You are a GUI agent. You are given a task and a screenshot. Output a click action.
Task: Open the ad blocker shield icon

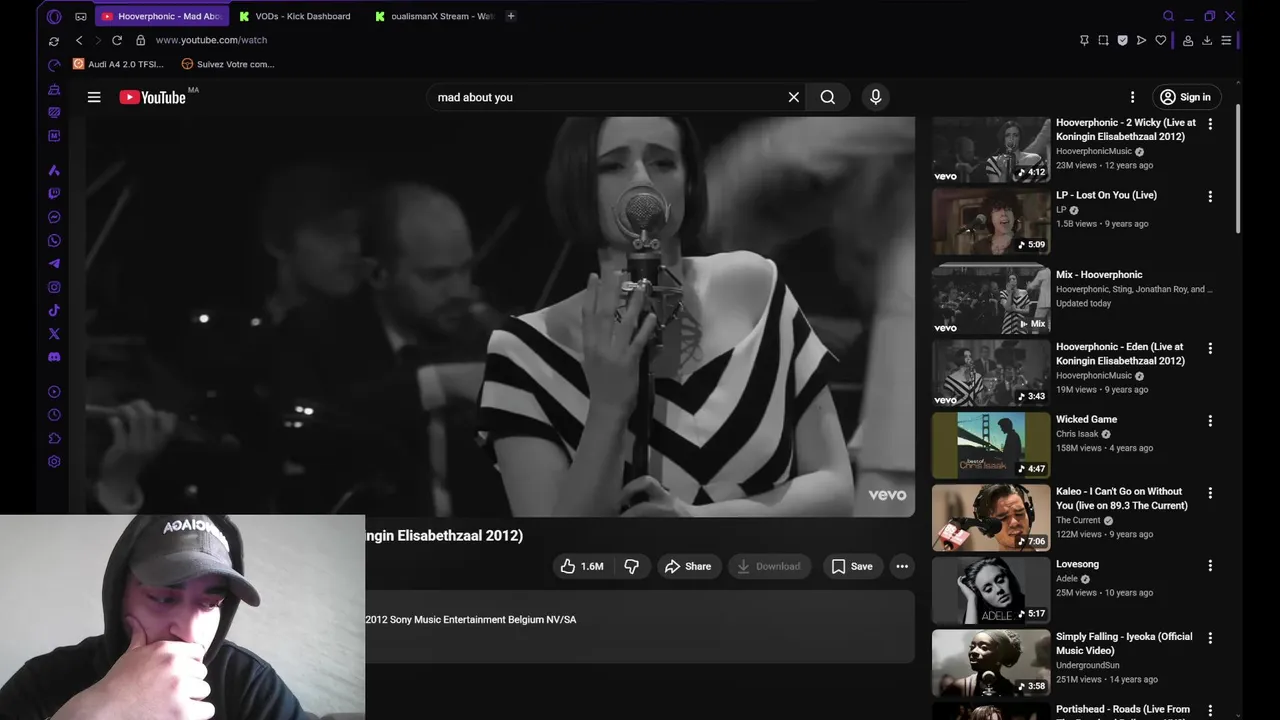pos(1122,40)
